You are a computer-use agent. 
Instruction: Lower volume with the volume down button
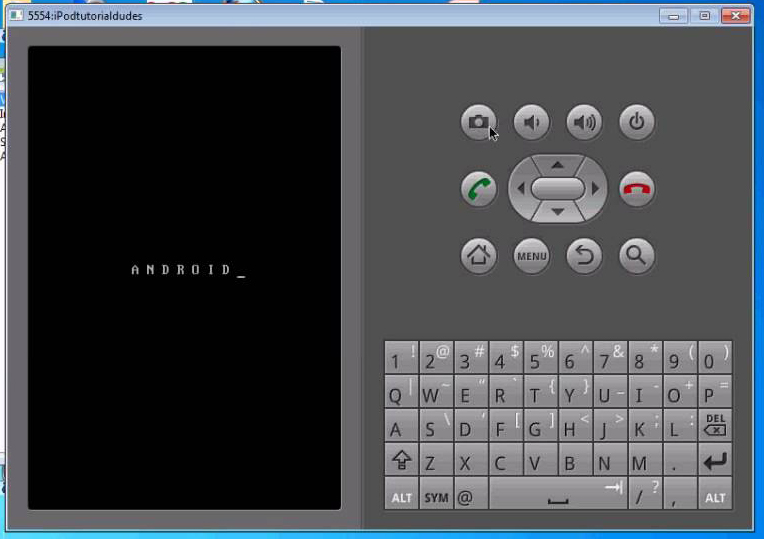tap(532, 122)
